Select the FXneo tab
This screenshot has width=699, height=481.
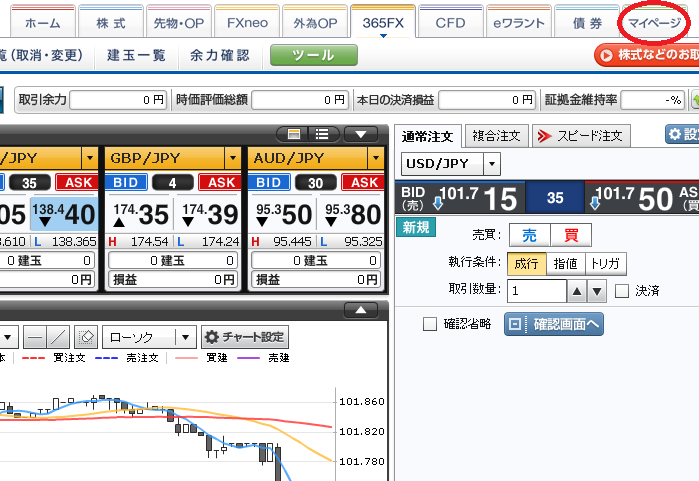click(247, 22)
